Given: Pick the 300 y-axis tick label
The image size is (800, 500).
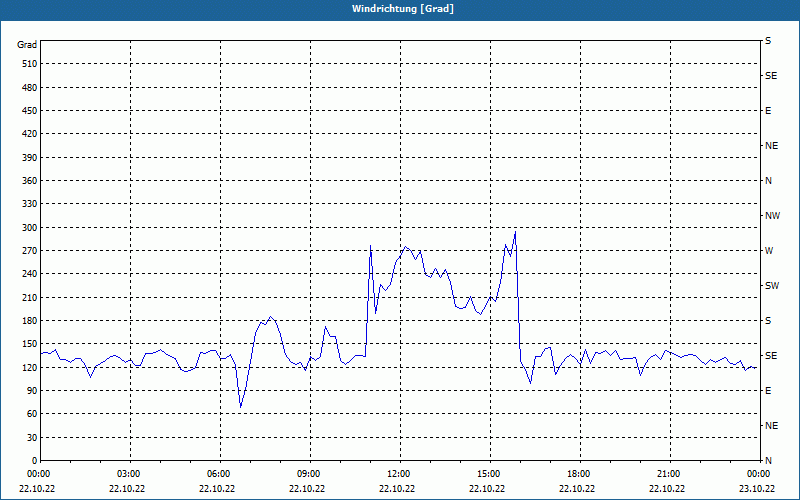Looking at the screenshot, I should click(x=30, y=228).
